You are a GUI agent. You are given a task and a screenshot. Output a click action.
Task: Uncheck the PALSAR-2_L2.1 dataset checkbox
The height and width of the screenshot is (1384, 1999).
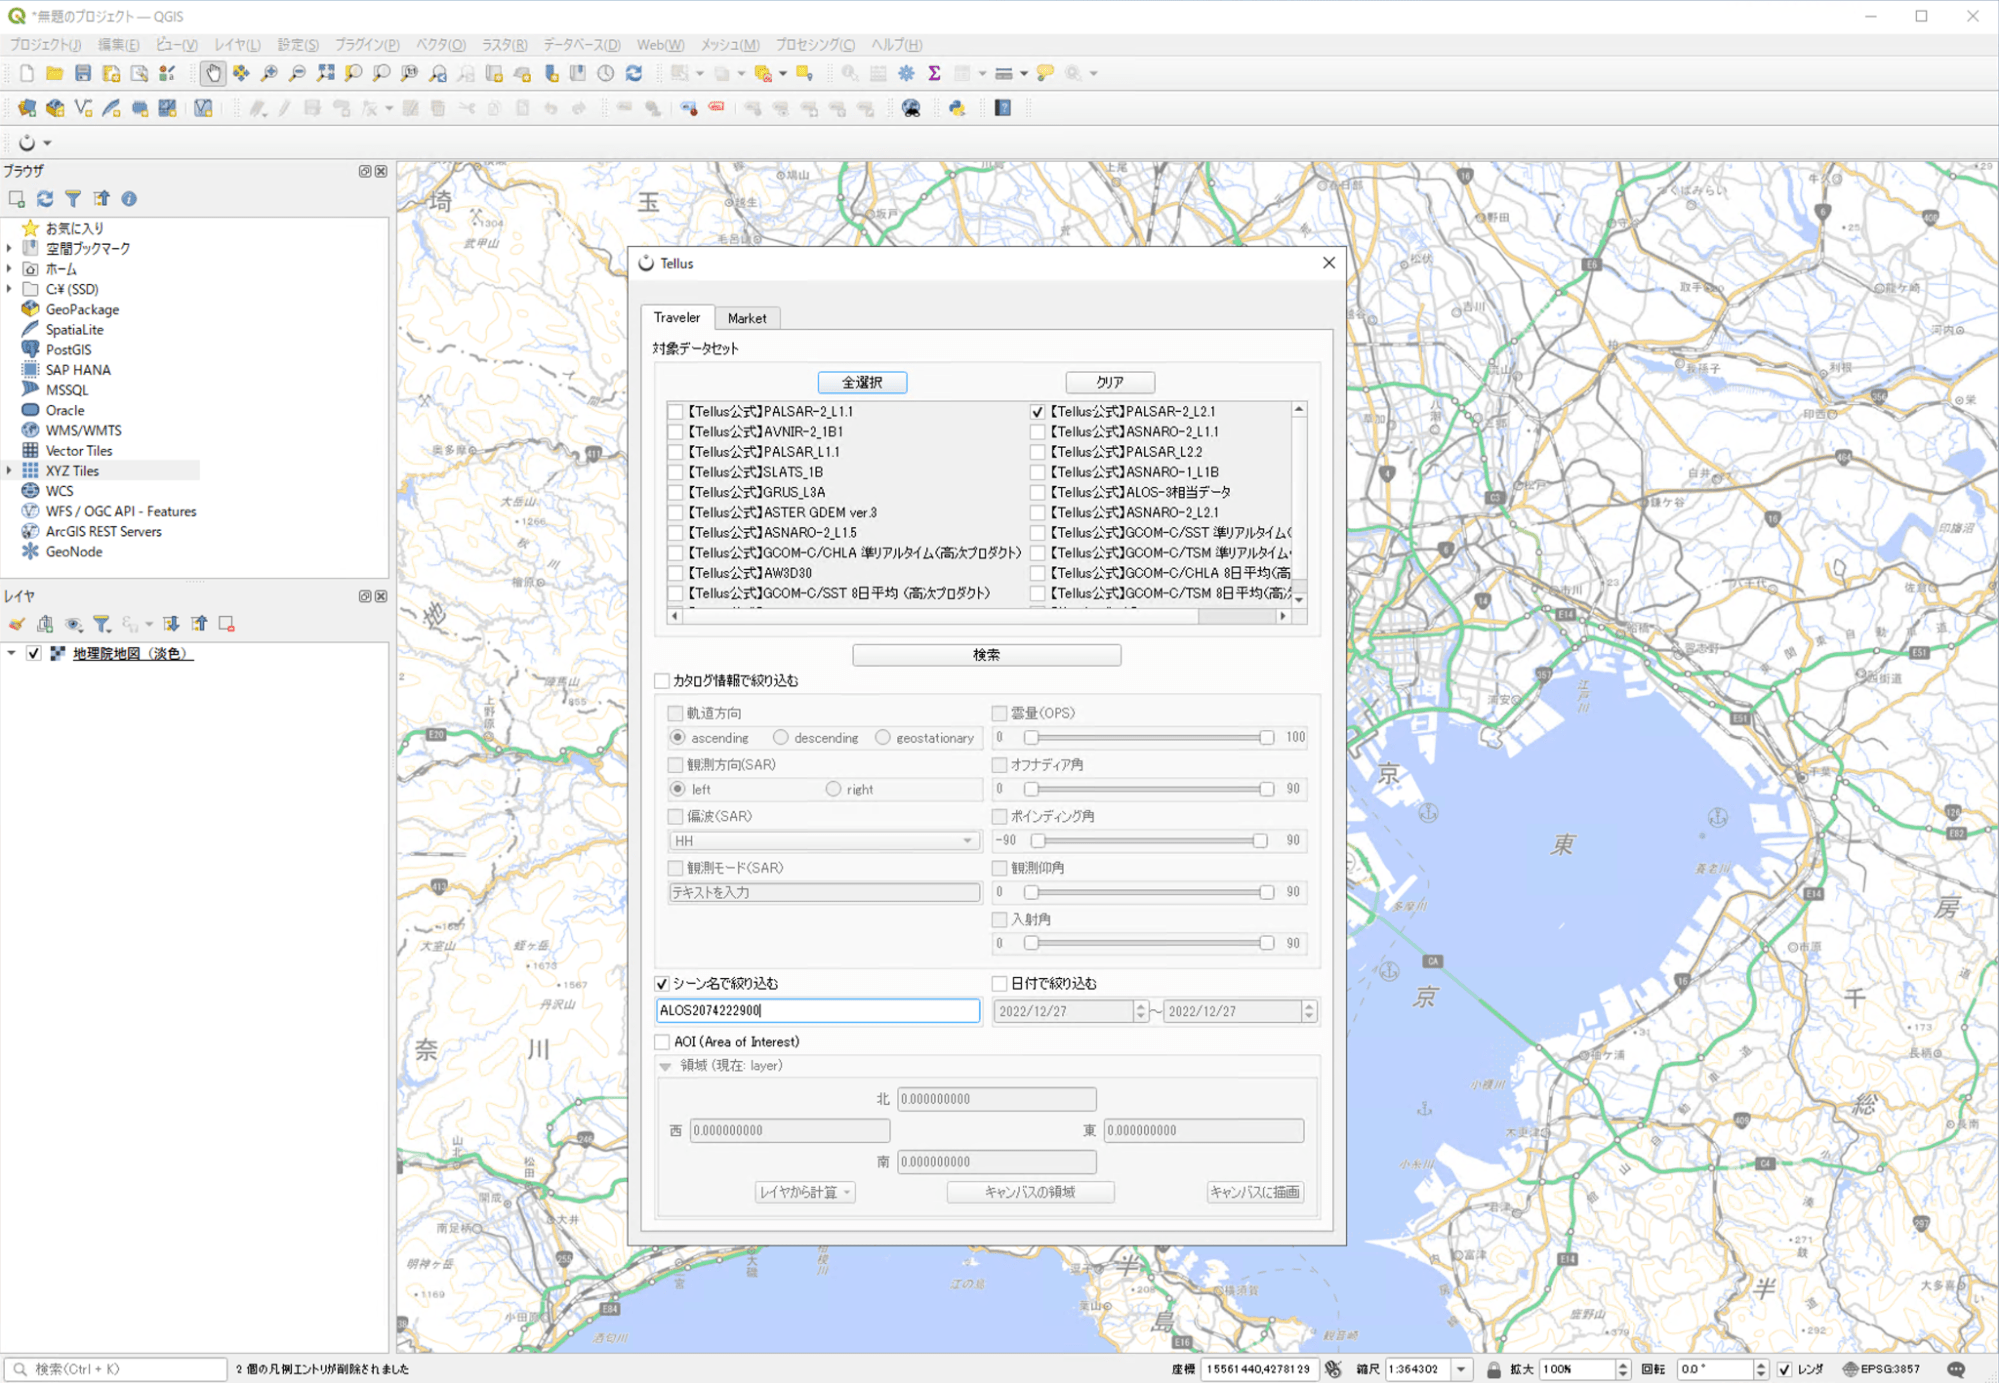pos(1038,412)
